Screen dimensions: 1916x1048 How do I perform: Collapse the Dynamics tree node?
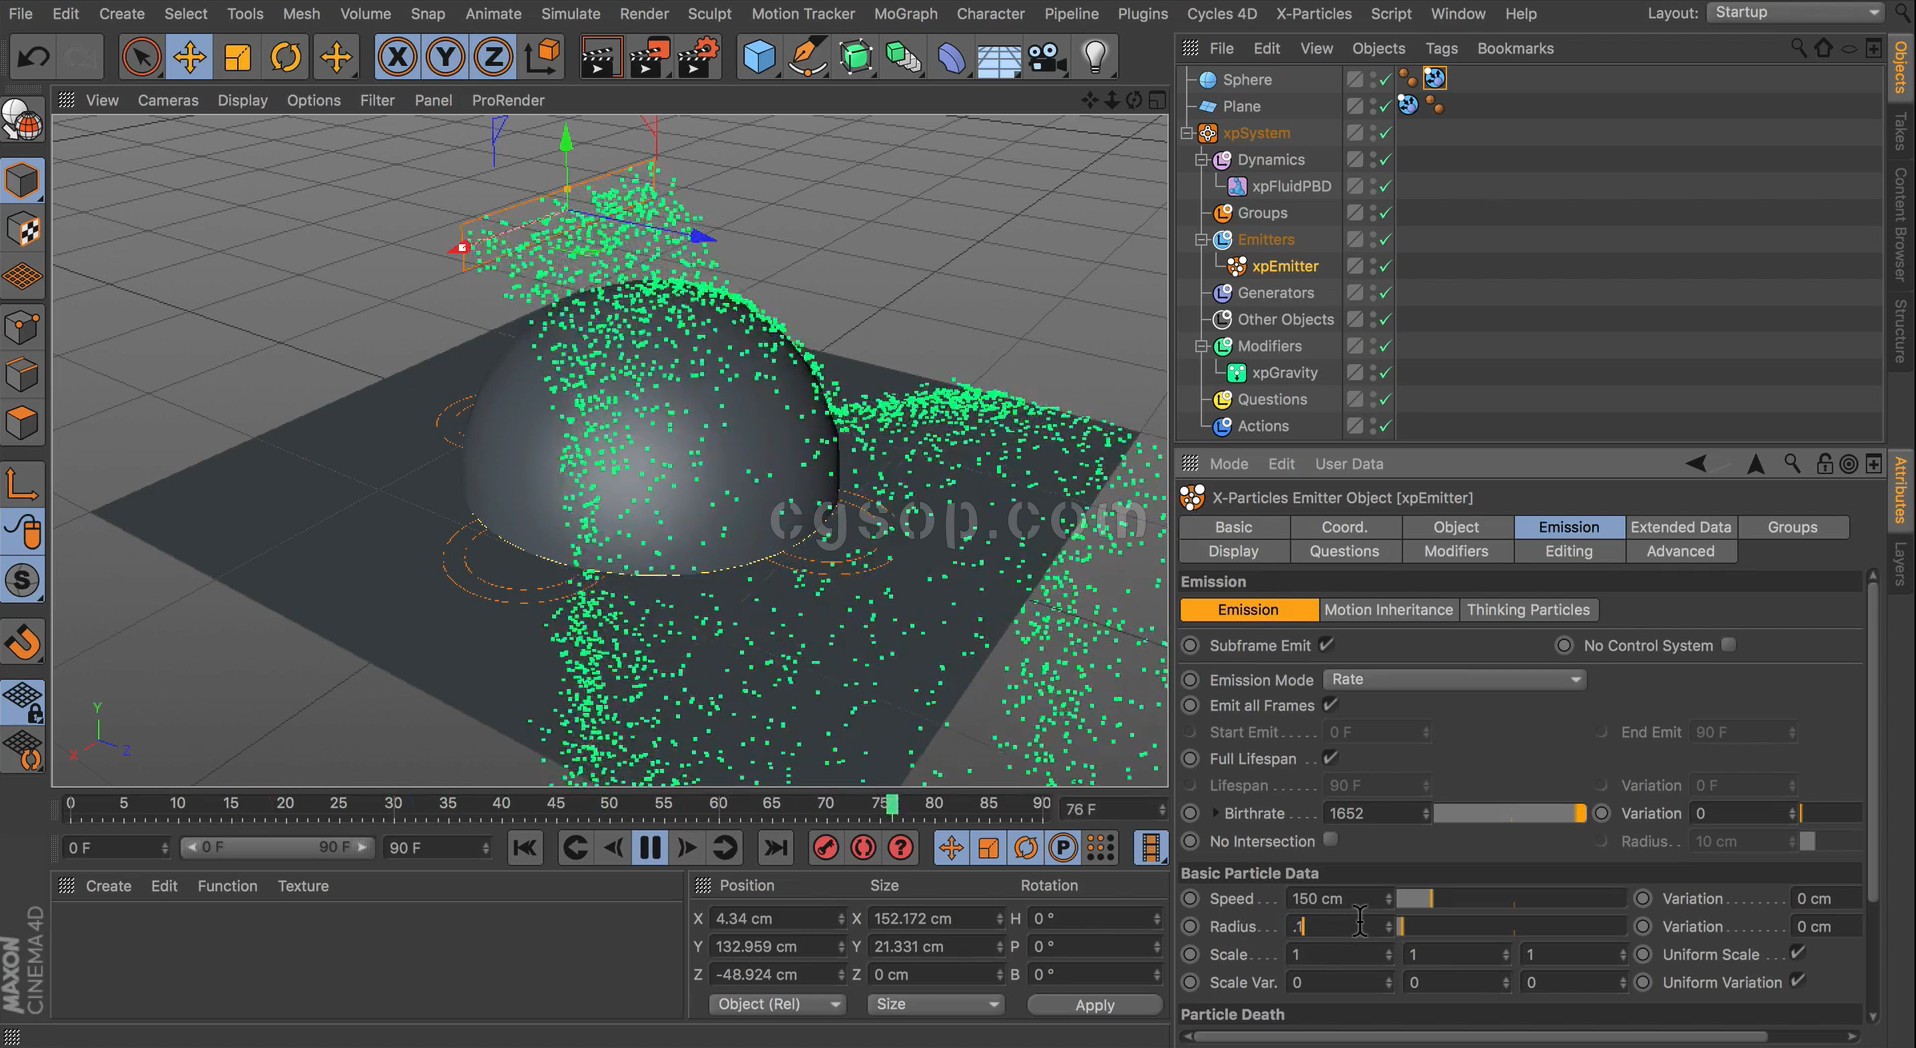point(1202,160)
